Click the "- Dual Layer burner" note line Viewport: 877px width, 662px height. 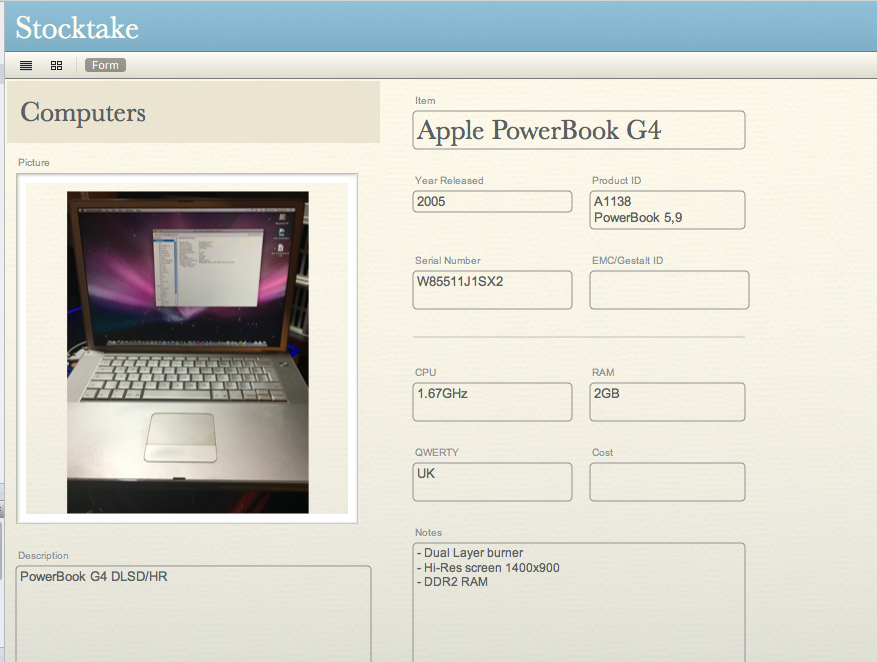[x=470, y=553]
